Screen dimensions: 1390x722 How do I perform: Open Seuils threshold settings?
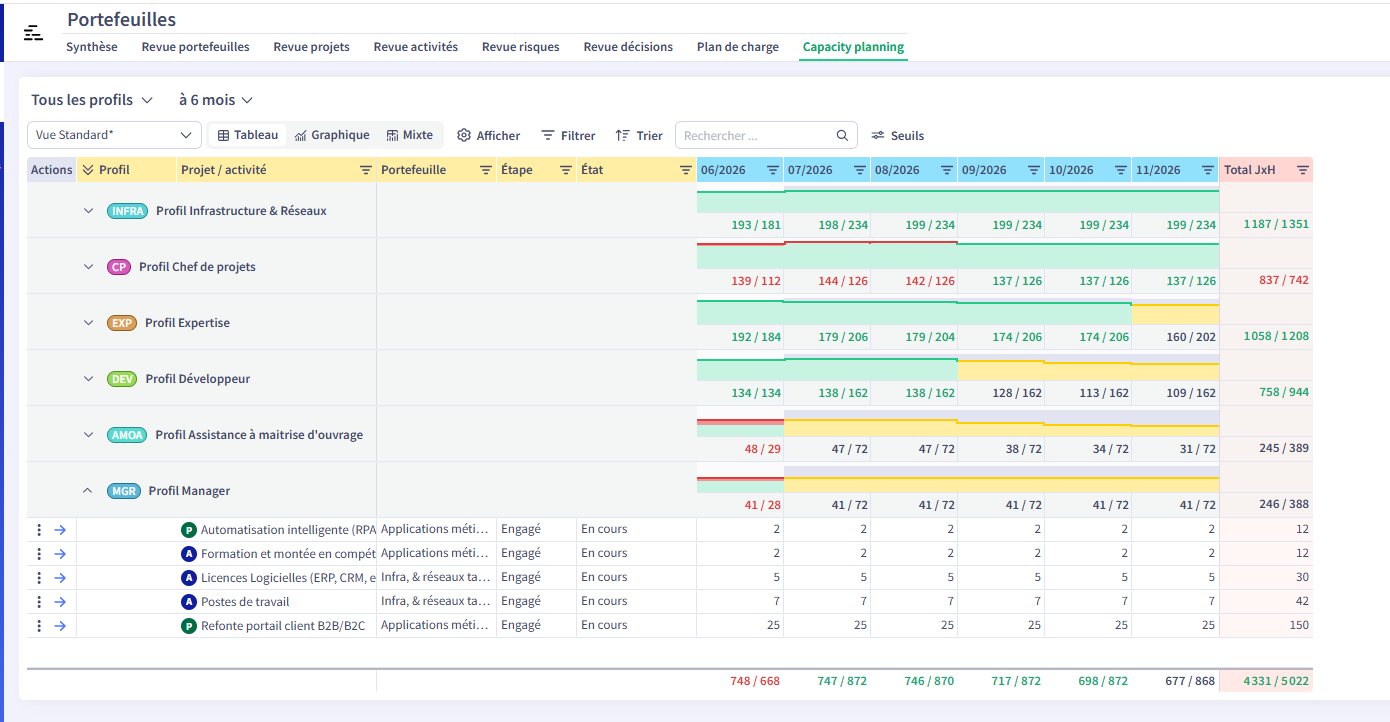[x=897, y=136]
